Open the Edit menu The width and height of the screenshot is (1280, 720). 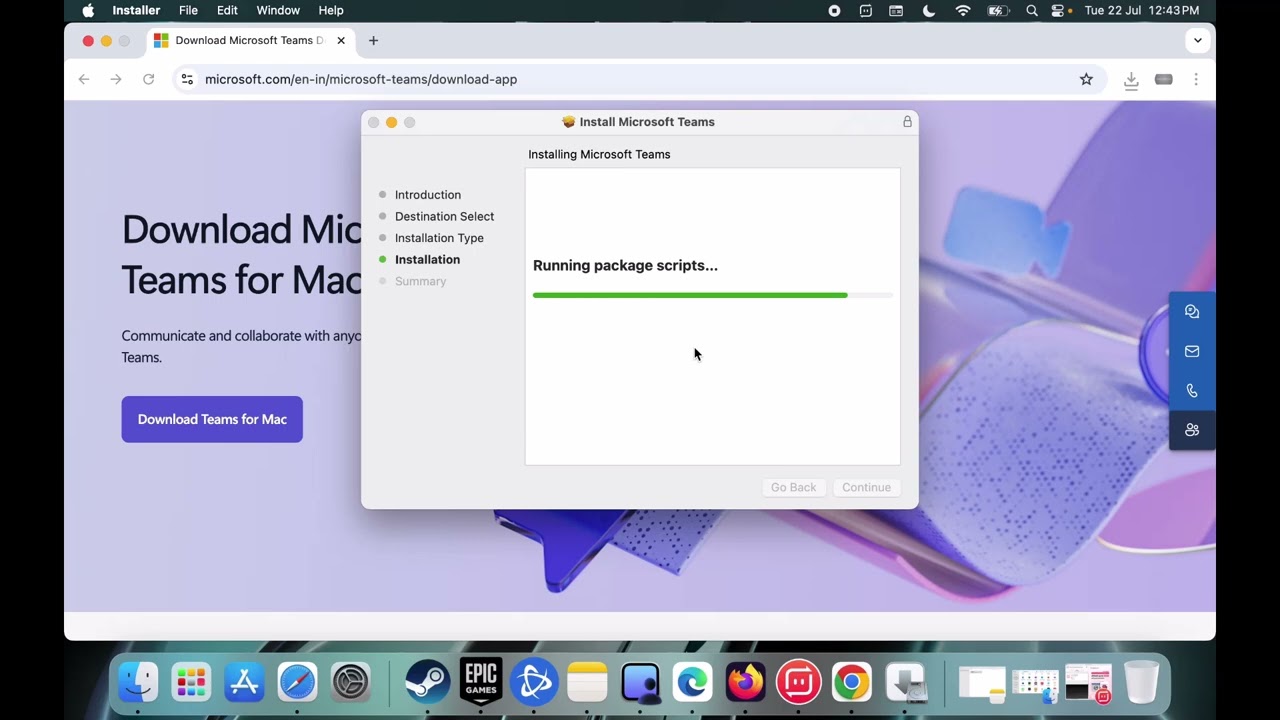pyautogui.click(x=227, y=10)
